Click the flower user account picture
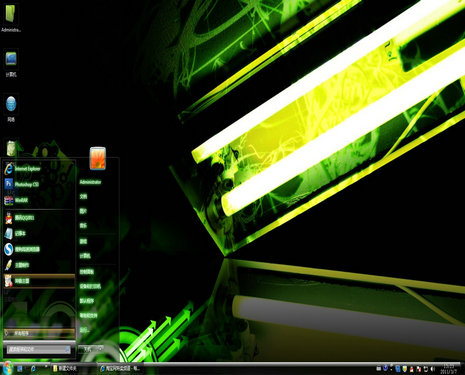465x375 pixels. pos(98,158)
